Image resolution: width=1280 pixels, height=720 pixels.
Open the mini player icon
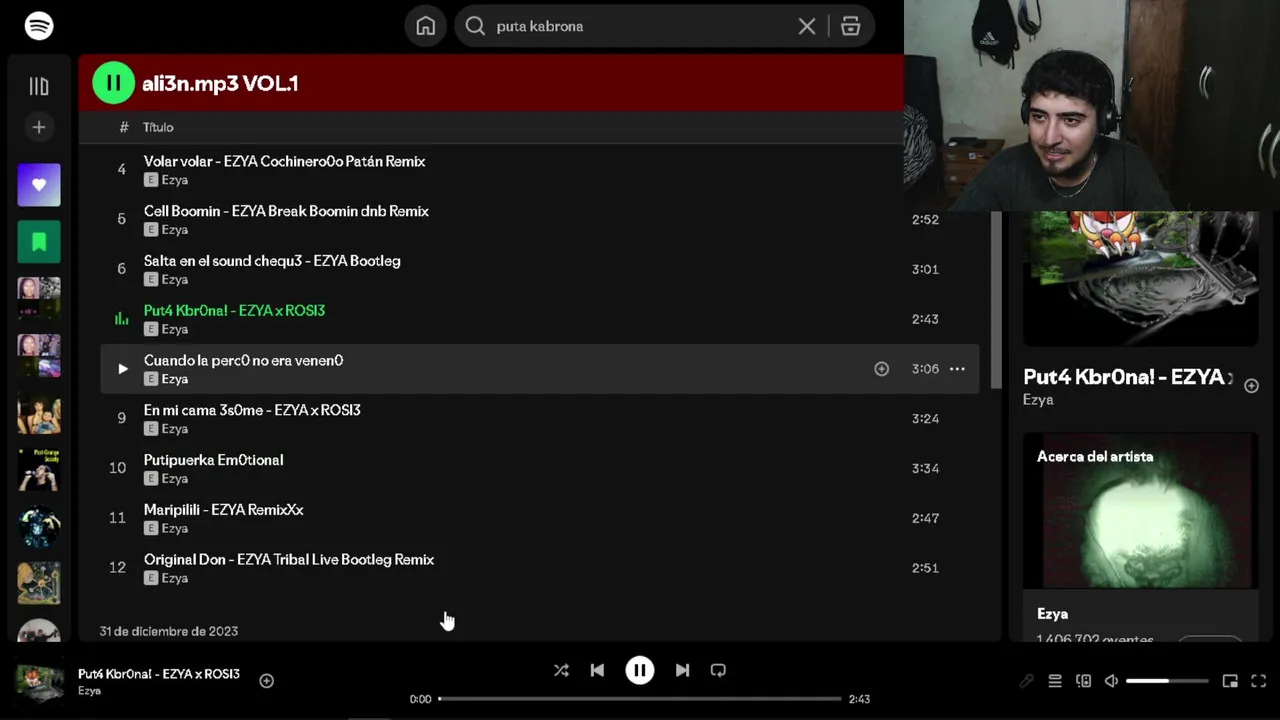(1230, 681)
